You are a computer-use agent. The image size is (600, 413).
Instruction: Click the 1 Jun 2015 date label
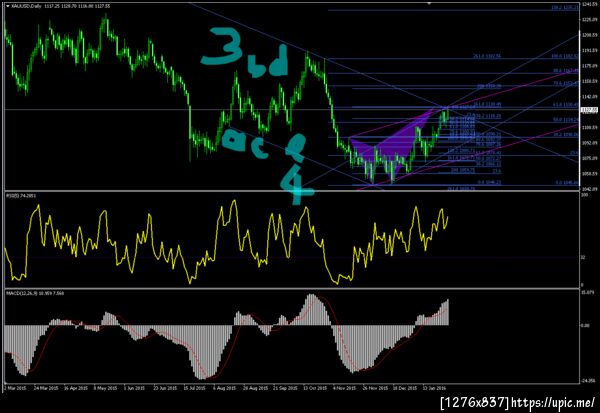click(x=134, y=388)
